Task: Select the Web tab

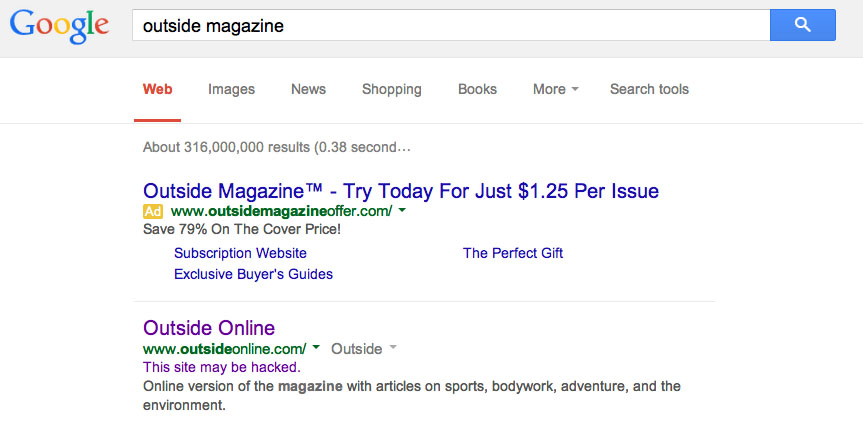Action: (x=158, y=89)
